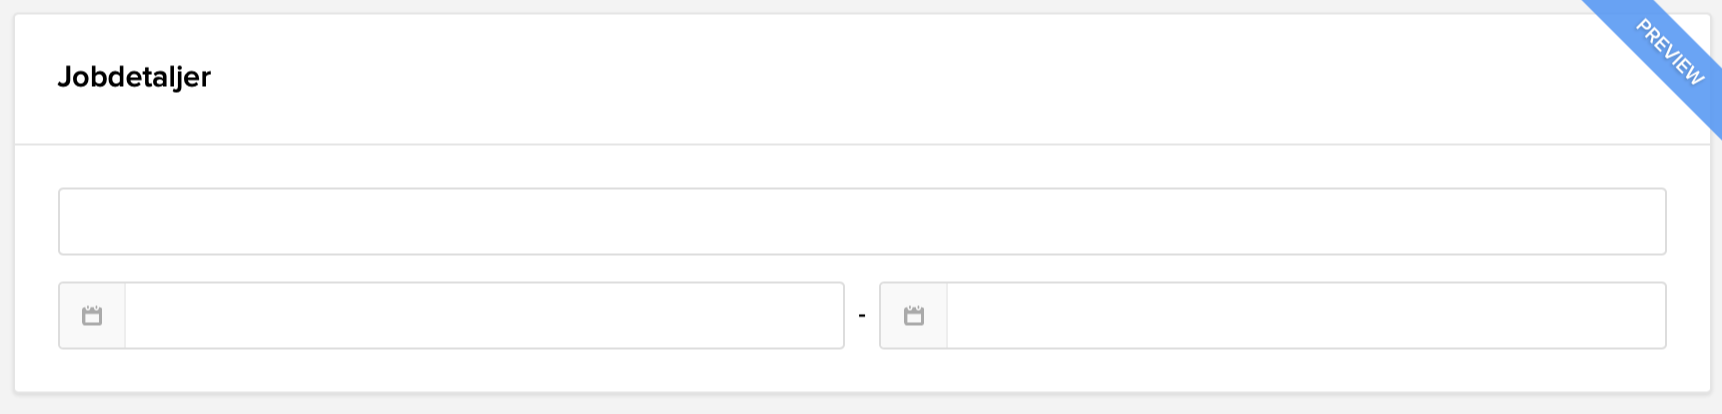
Task: Open the left calendar date picker
Action: pyautogui.click(x=92, y=316)
